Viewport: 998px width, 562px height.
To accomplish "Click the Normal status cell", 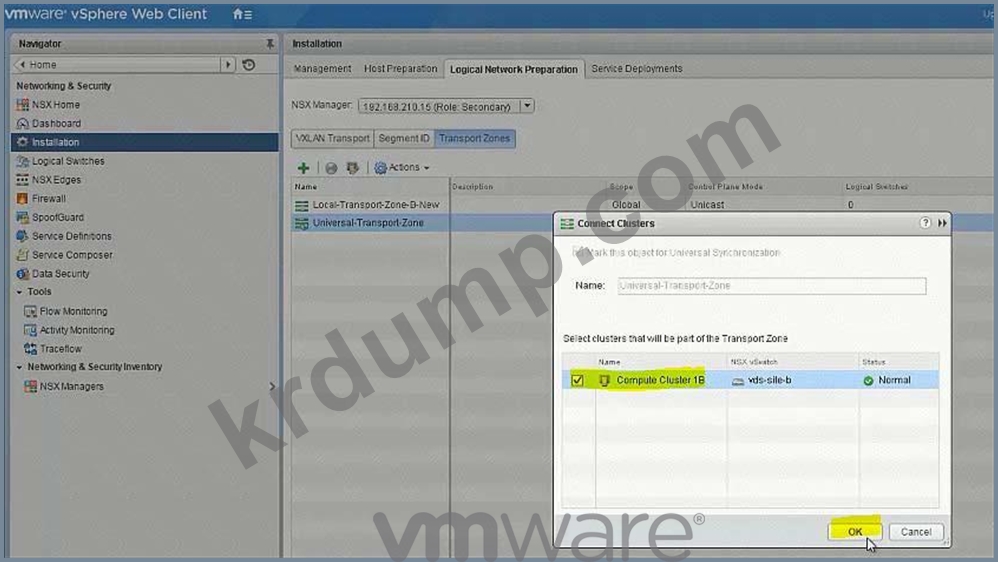I will 894,380.
